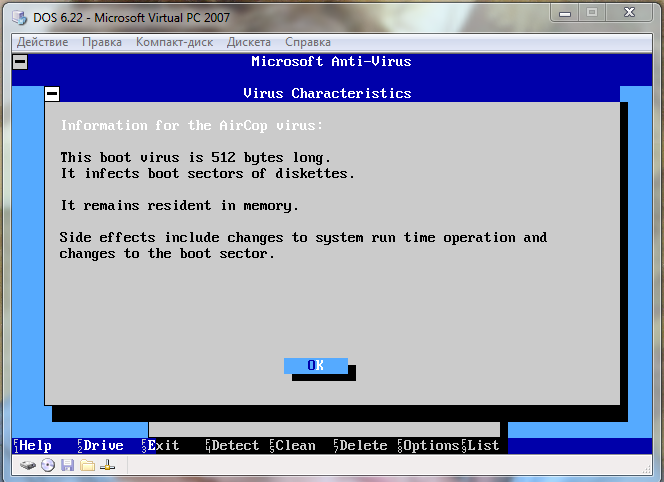Open the Справка menu

click(x=308, y=42)
